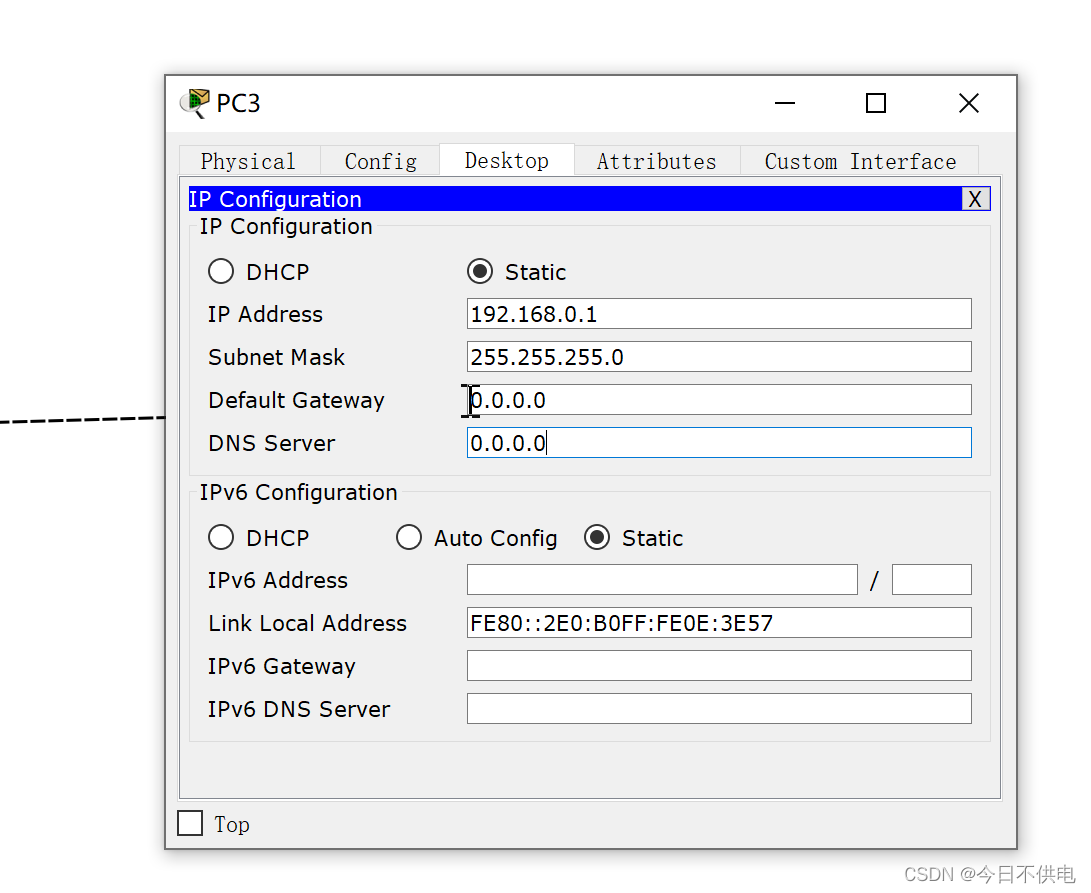This screenshot has width=1091, height=893.
Task: Maximize the PC3 window
Action: (875, 103)
